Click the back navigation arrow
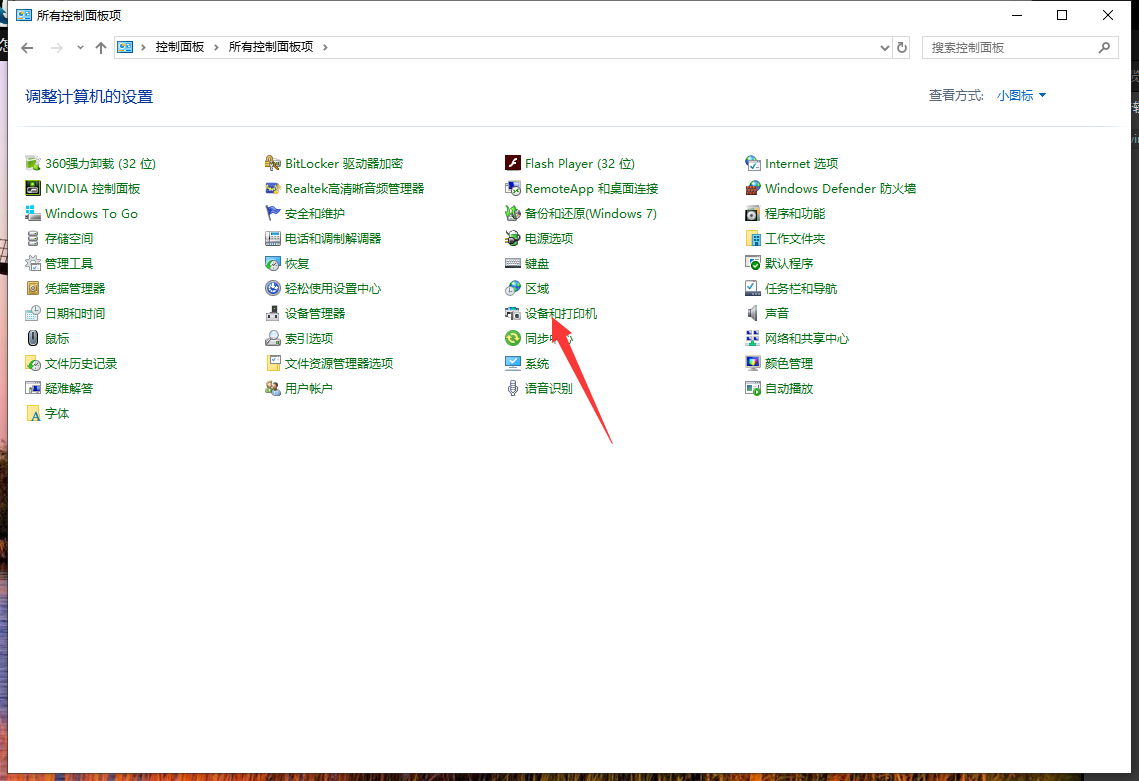The image size is (1139, 781). point(27,47)
